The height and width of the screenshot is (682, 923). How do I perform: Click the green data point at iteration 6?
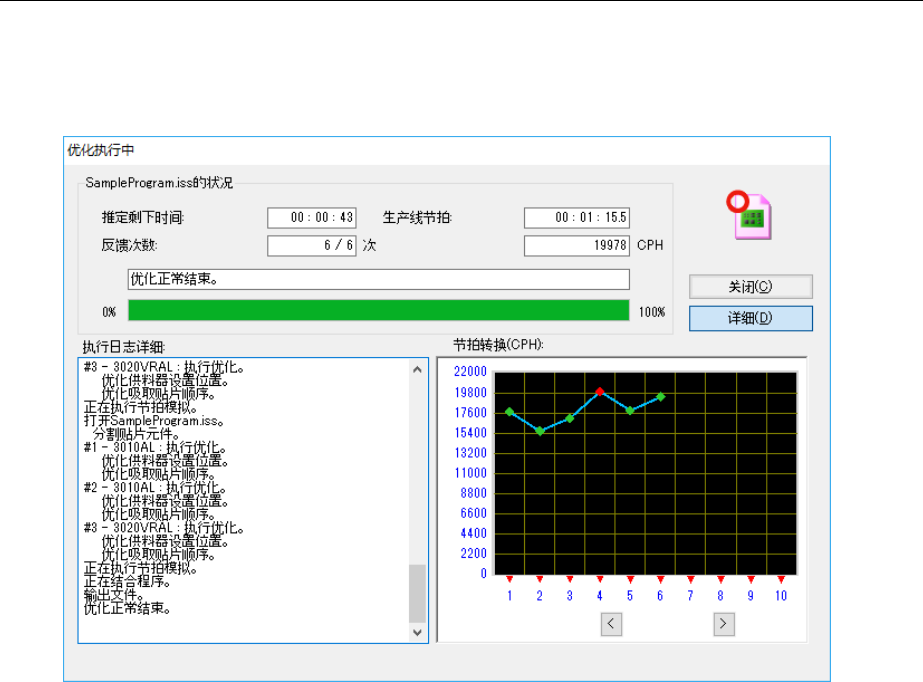pyautogui.click(x=660, y=397)
